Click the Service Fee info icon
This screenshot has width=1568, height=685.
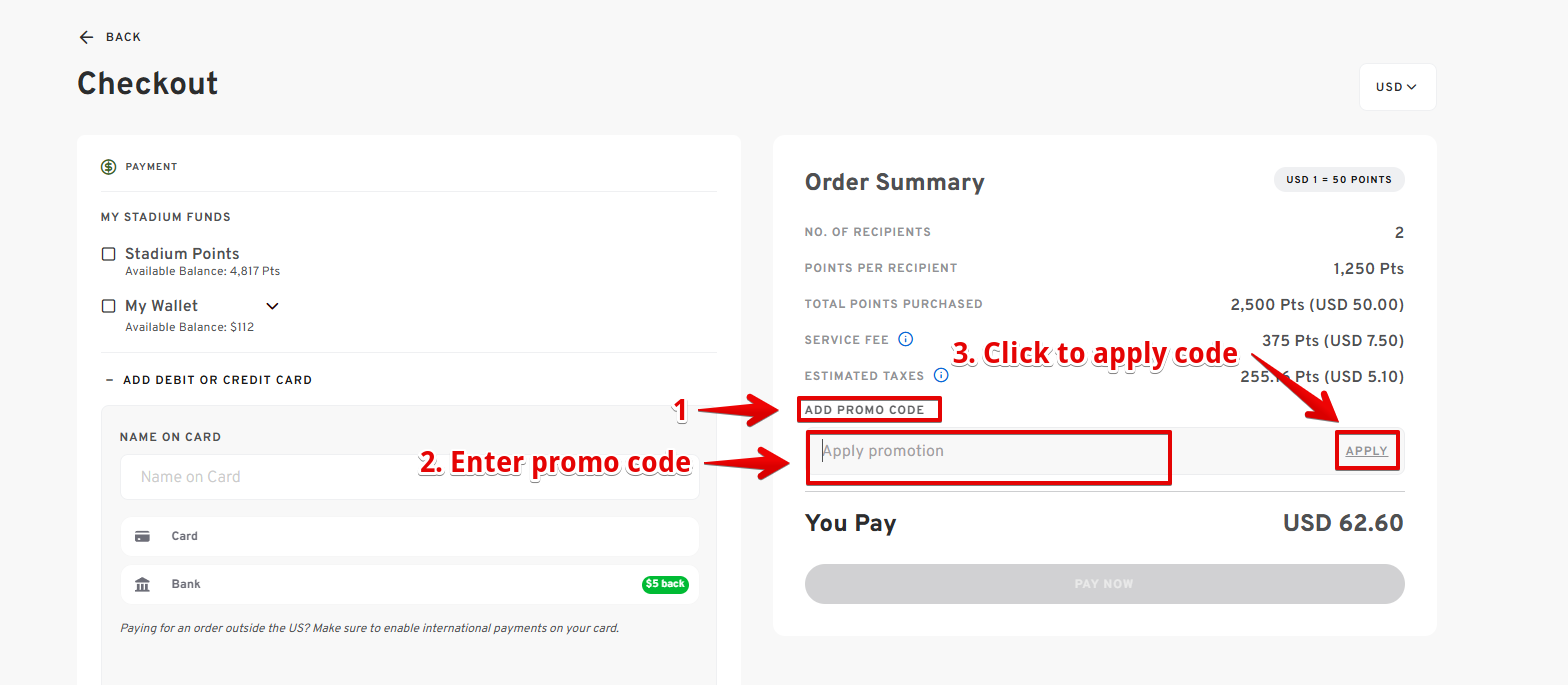click(906, 340)
